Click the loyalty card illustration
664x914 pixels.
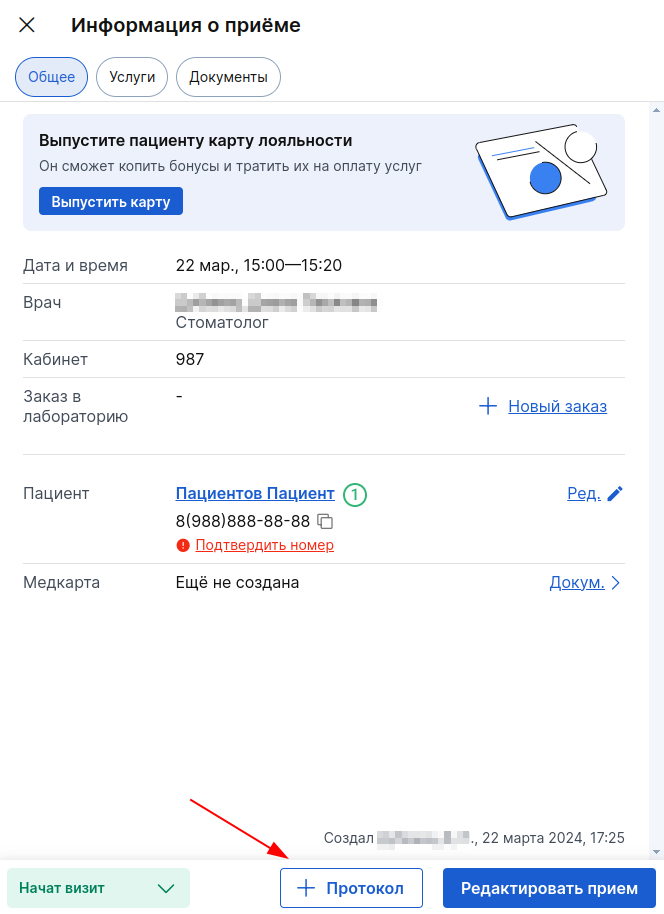pos(540,172)
